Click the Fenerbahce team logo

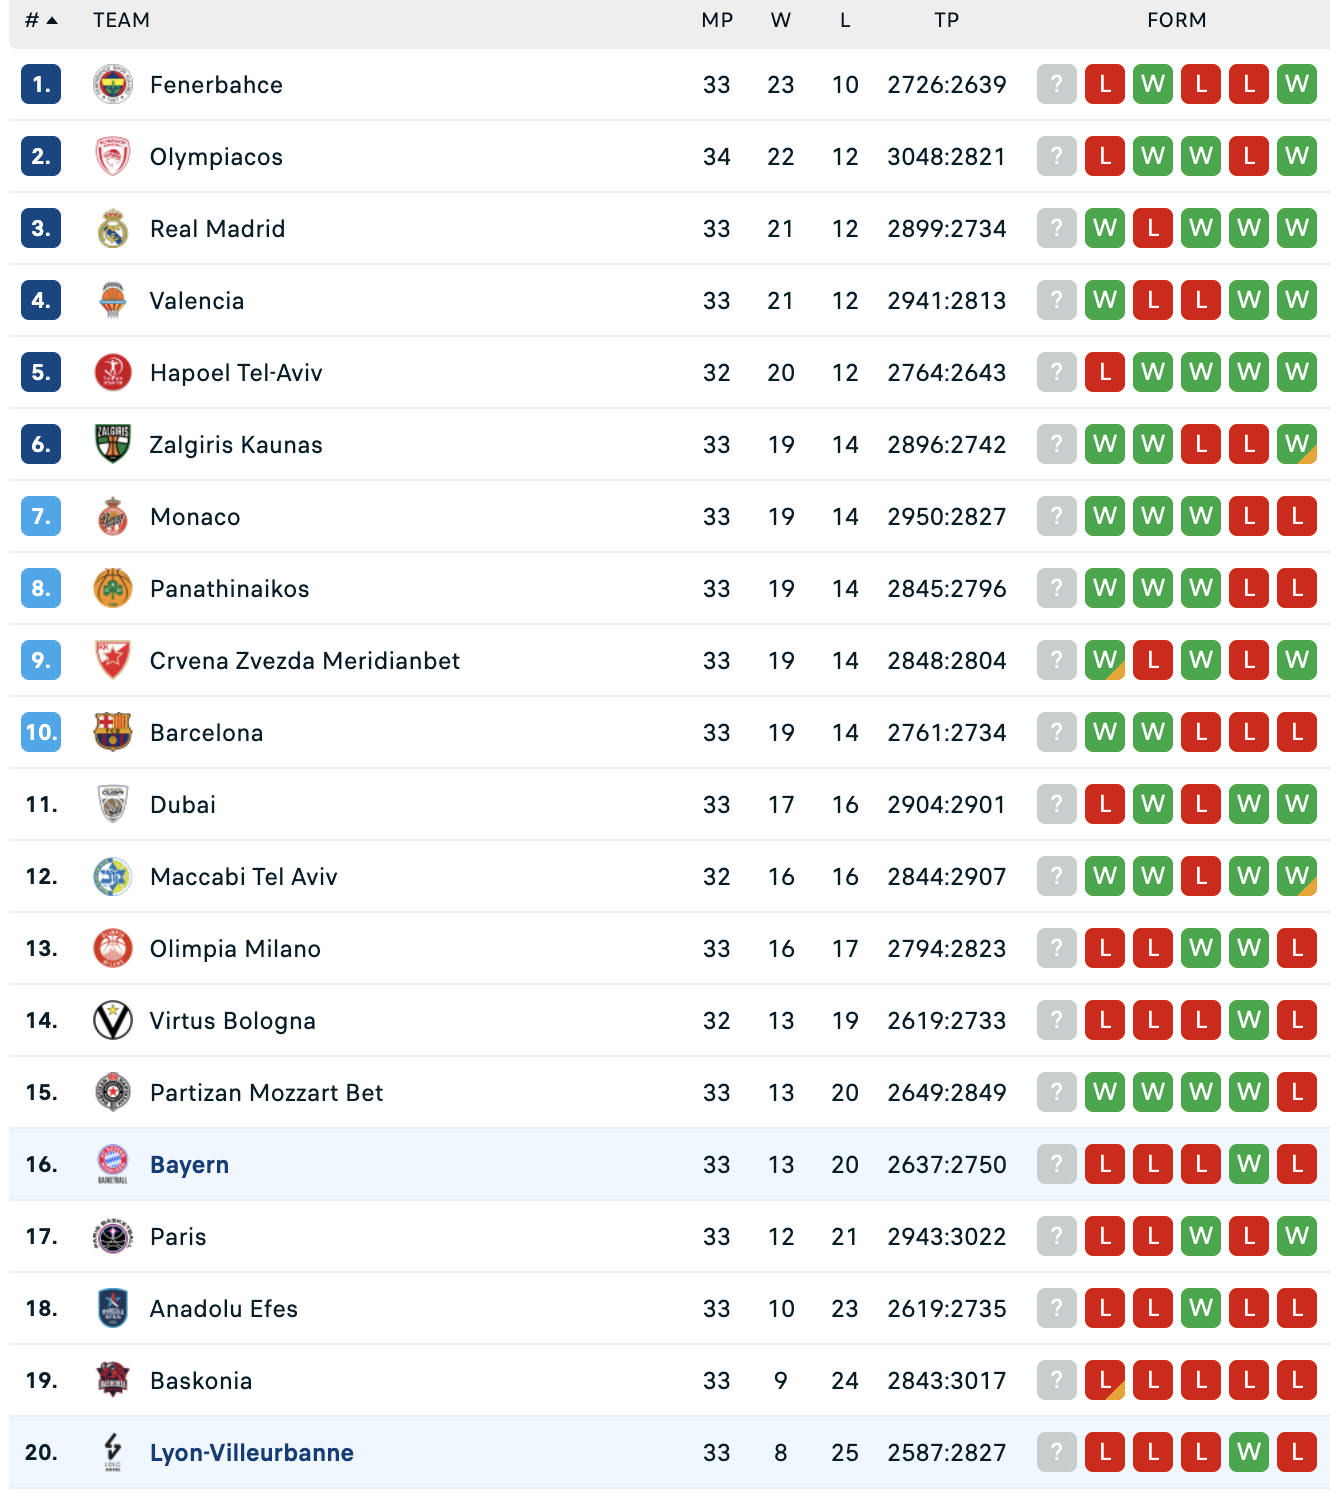click(113, 85)
